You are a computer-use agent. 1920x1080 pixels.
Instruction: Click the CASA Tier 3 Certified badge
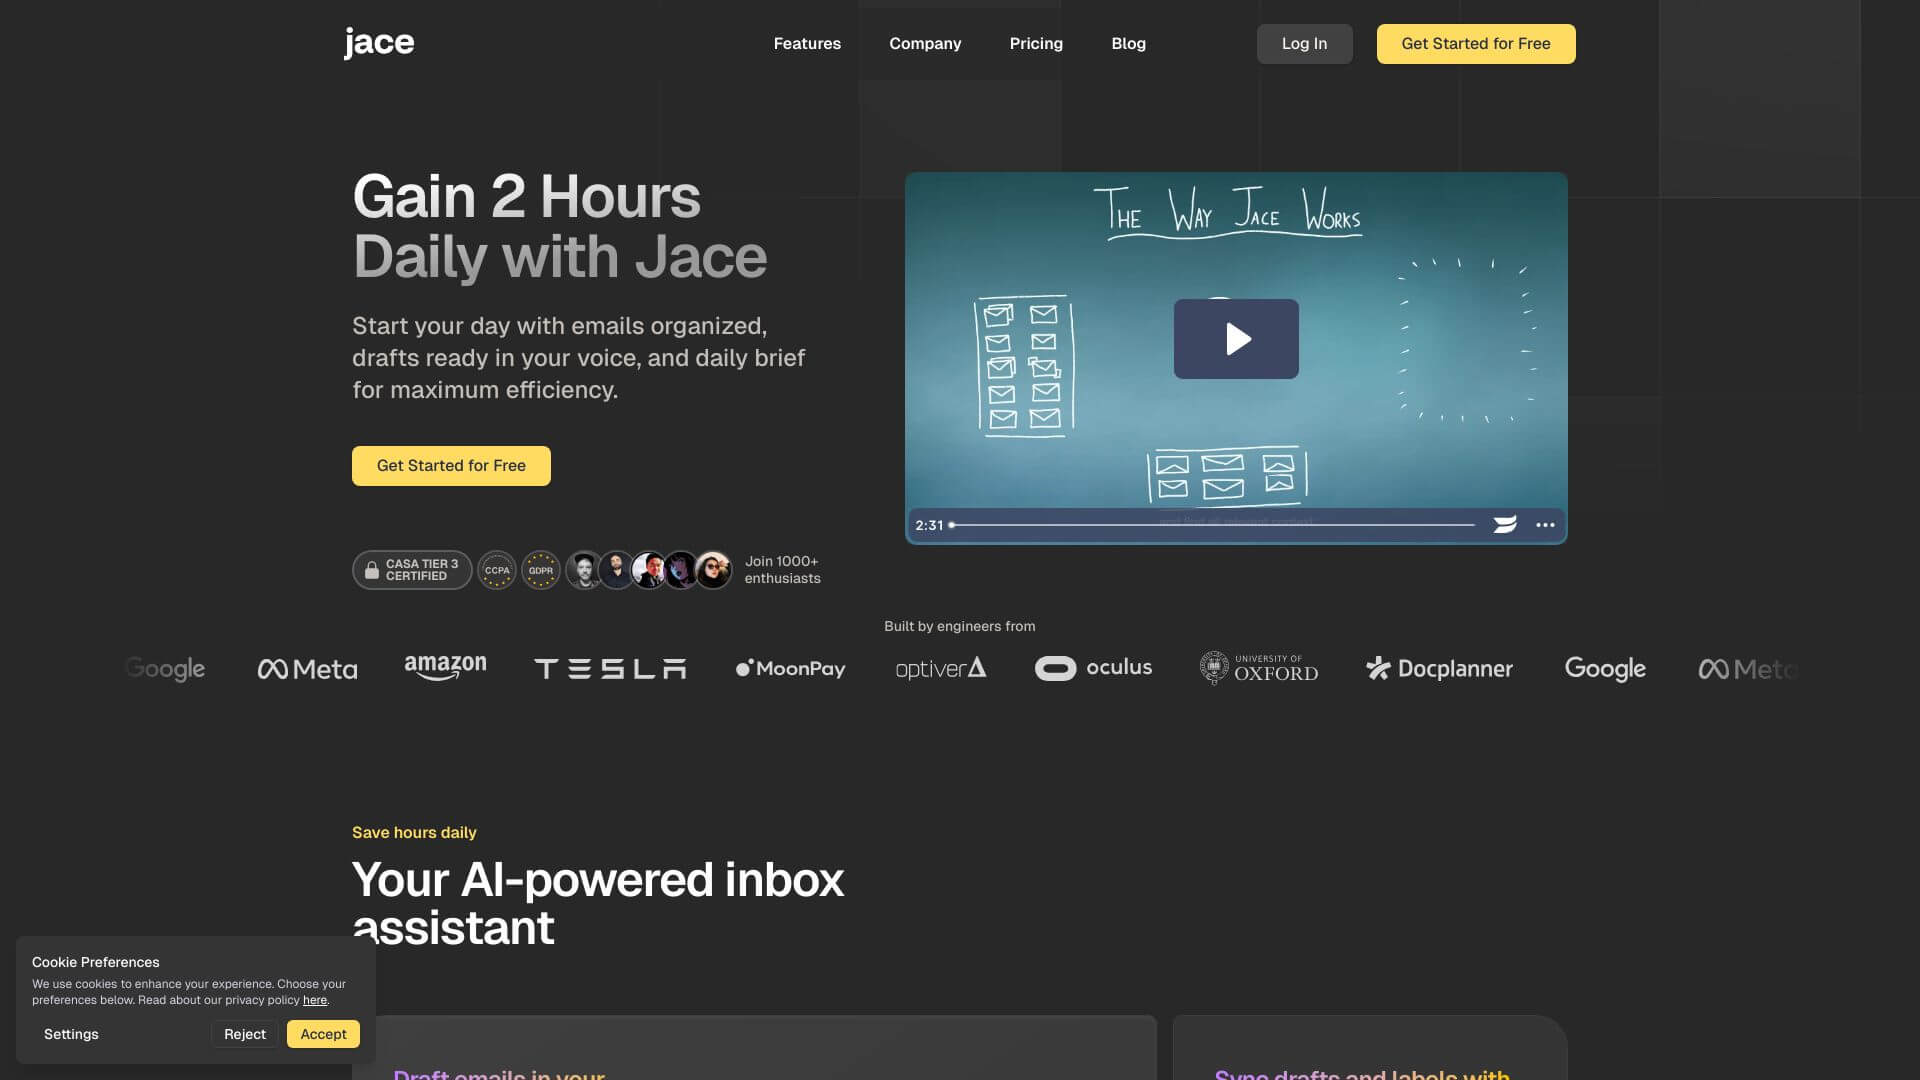click(411, 570)
